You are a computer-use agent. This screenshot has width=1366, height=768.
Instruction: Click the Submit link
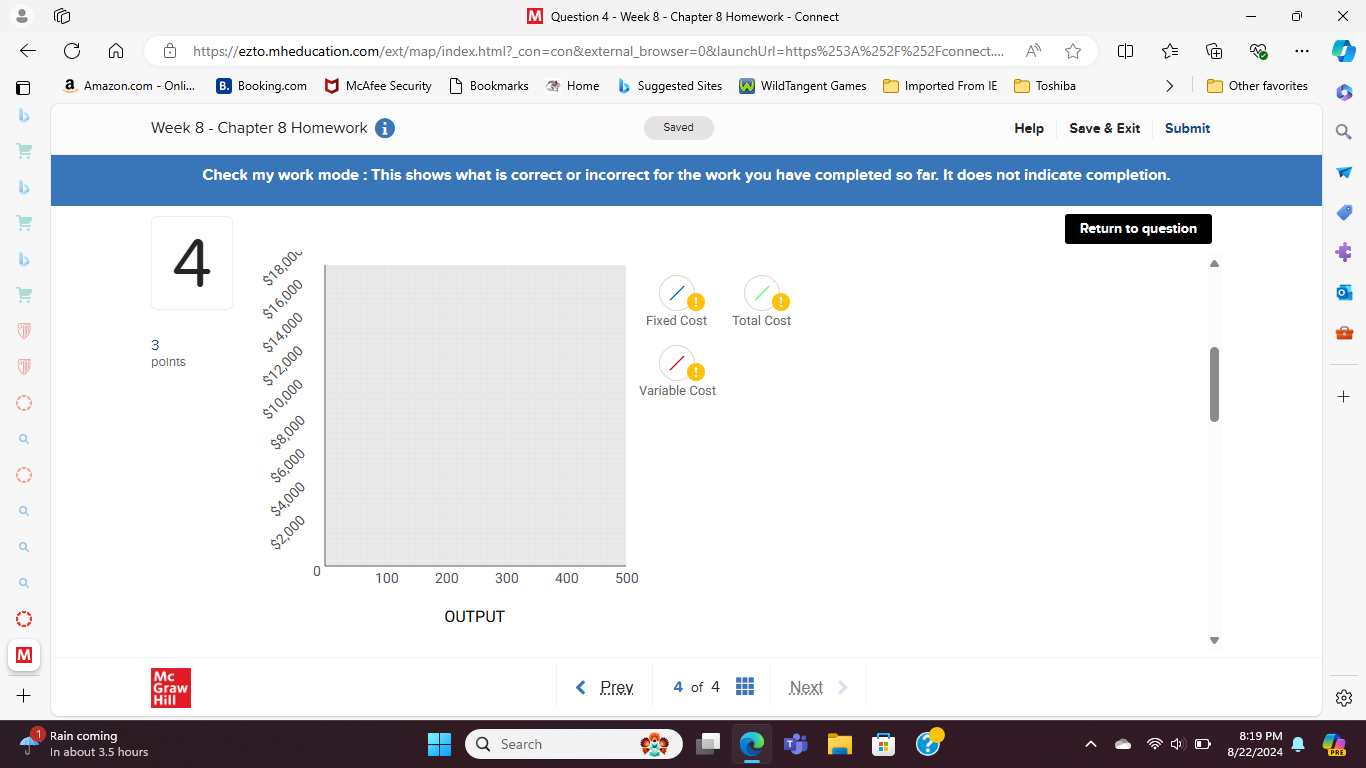1187,128
